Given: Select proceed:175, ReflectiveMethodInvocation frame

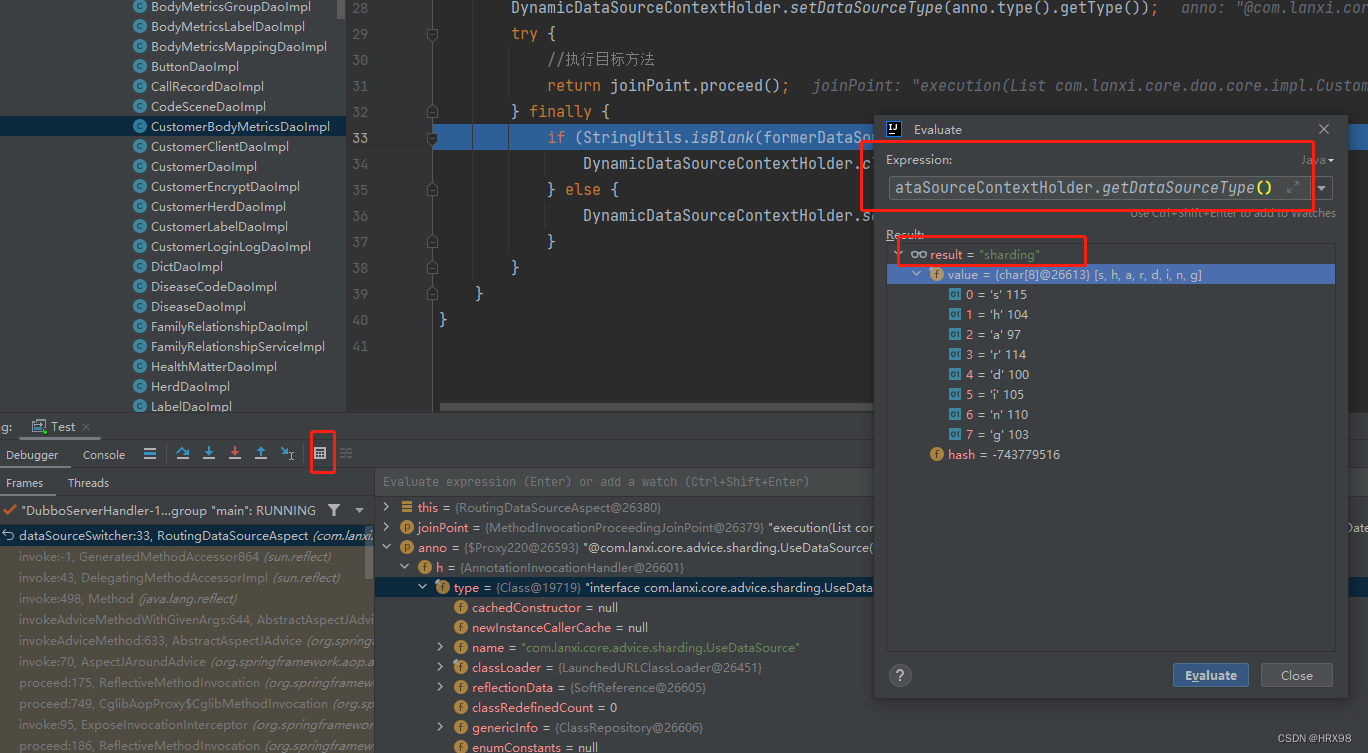Looking at the screenshot, I should pos(186,682).
